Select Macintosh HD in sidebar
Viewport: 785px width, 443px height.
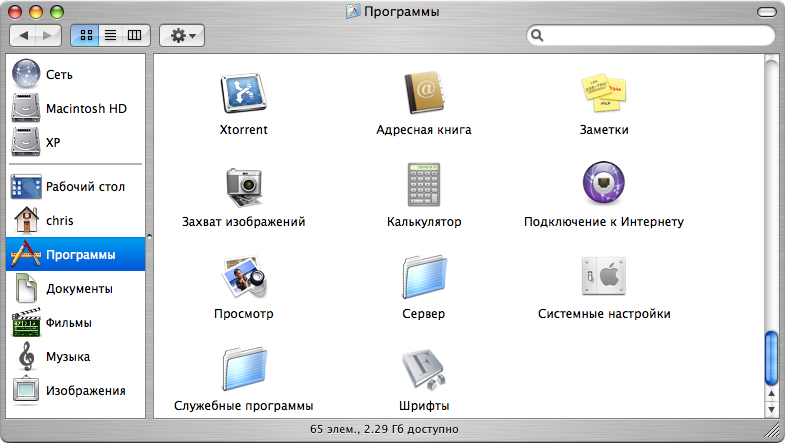click(76, 108)
